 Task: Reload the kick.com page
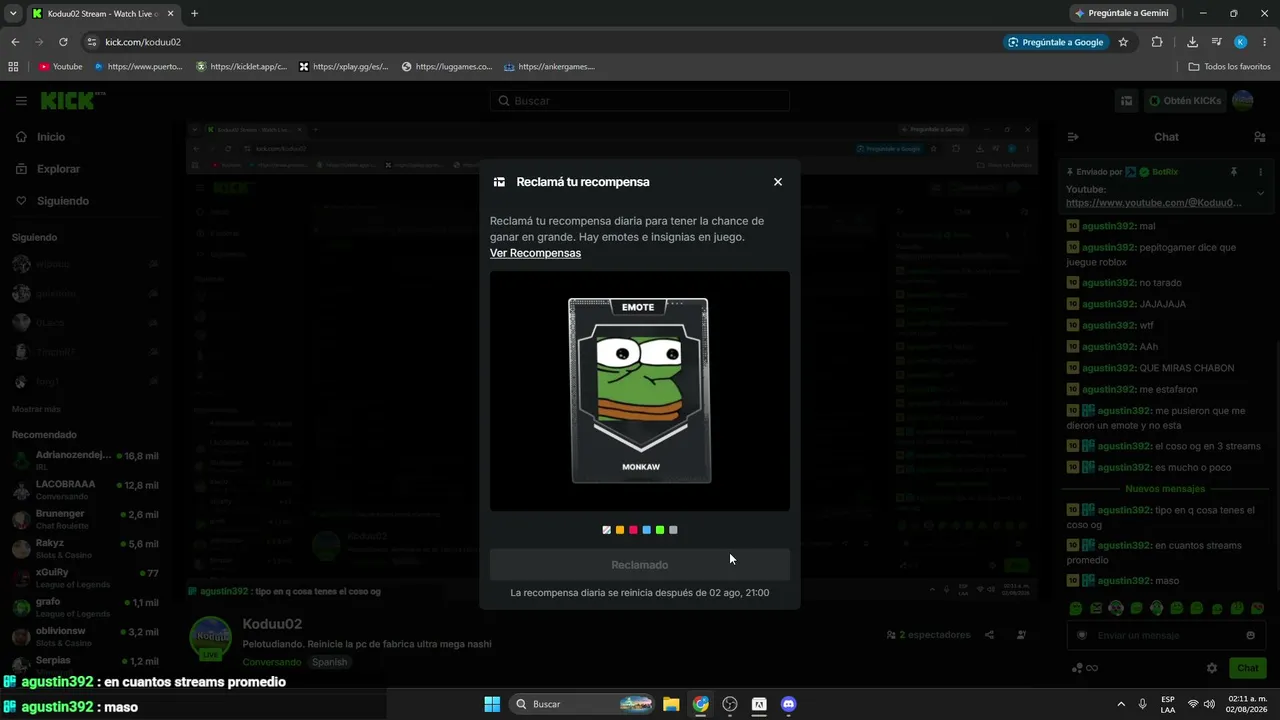(63, 42)
